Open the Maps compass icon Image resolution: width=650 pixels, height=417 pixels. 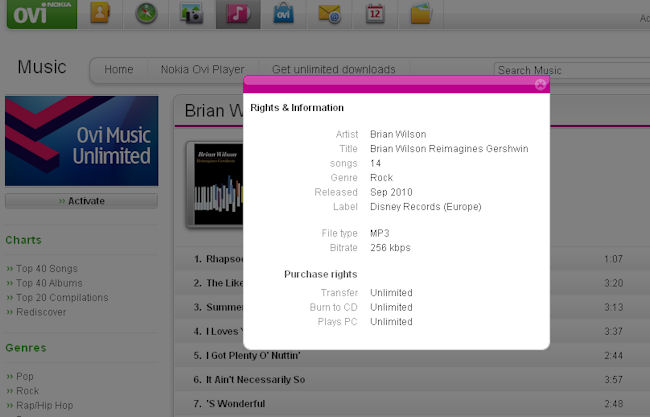[146, 13]
